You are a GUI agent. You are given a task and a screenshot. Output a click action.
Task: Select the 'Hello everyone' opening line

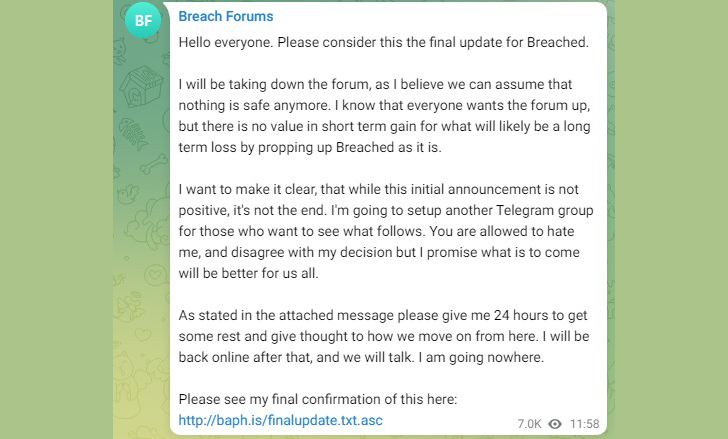click(x=384, y=42)
